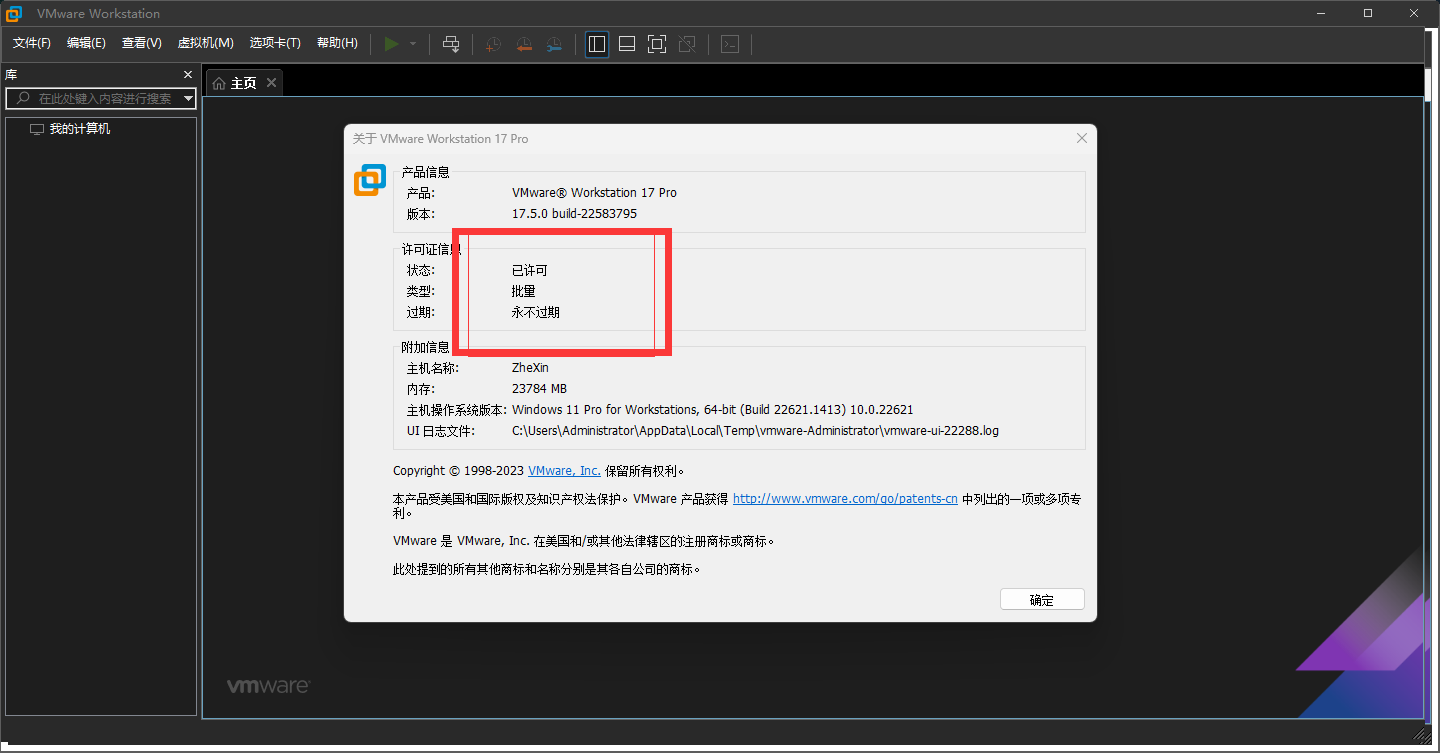
Task: Click the memory value 23784 MB
Action: (x=539, y=389)
